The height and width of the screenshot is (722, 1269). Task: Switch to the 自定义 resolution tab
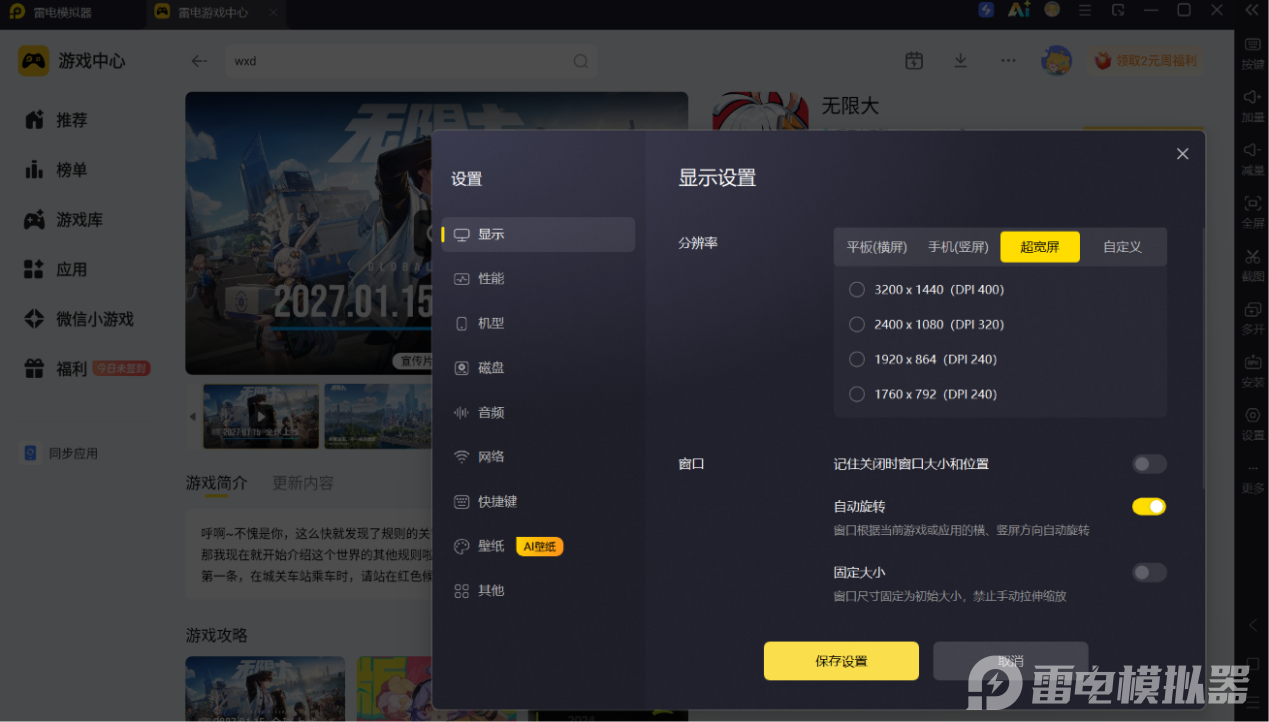[x=1122, y=247]
